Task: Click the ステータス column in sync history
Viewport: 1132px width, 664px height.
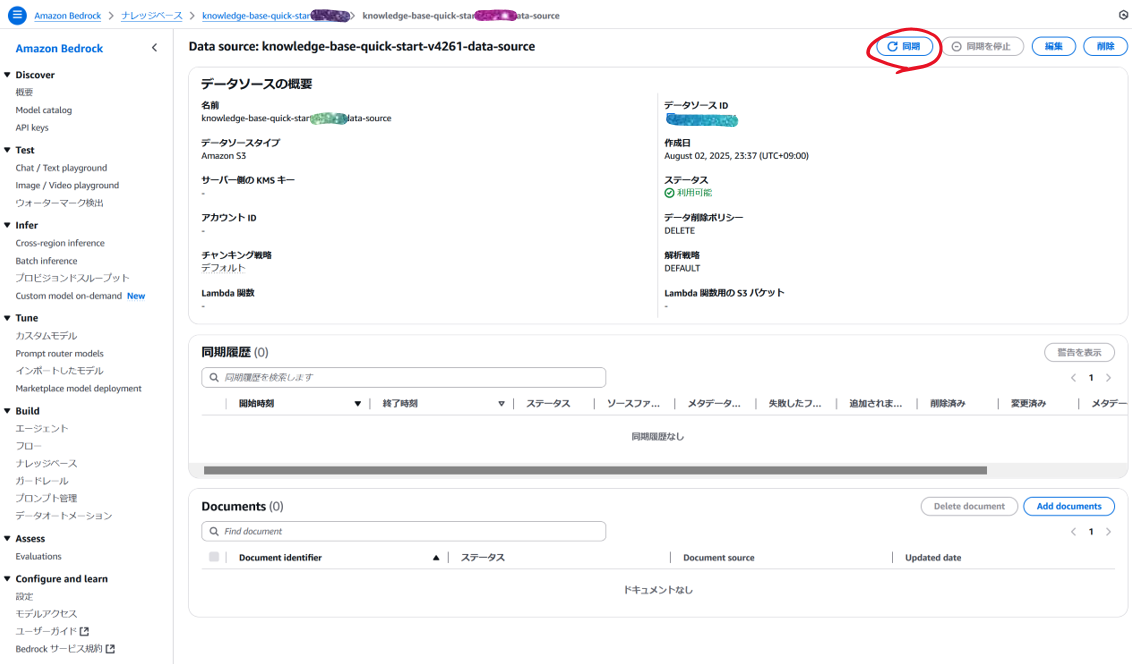Action: click(548, 403)
